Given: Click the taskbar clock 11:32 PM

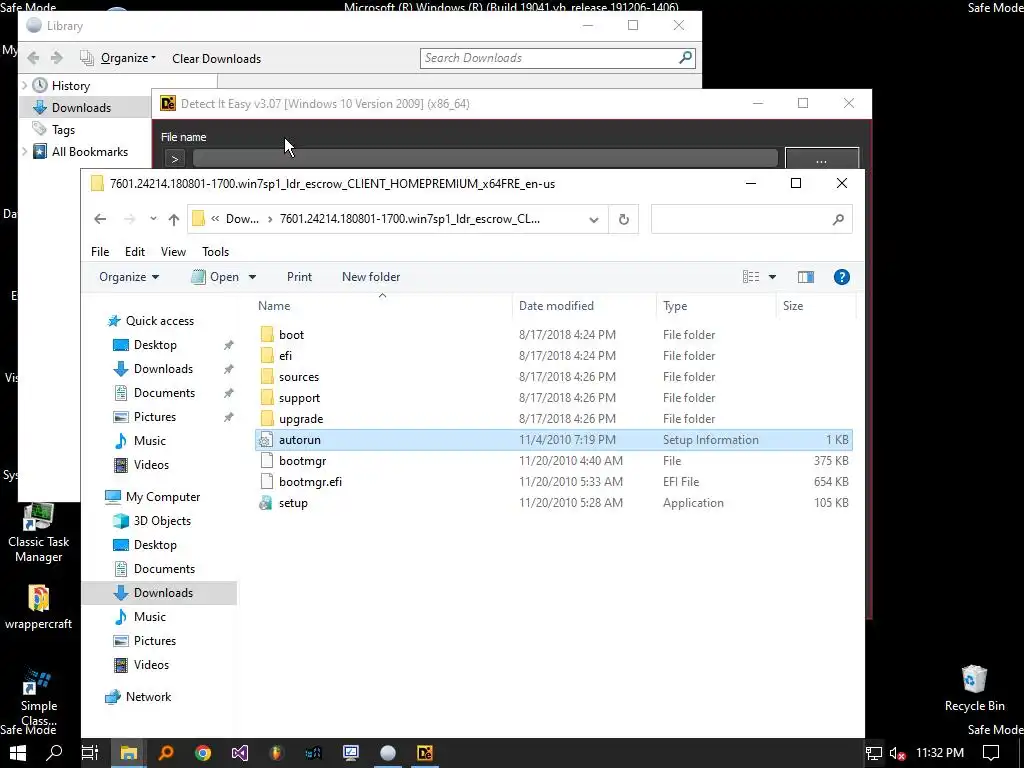Looking at the screenshot, I should pyautogui.click(x=939, y=753).
